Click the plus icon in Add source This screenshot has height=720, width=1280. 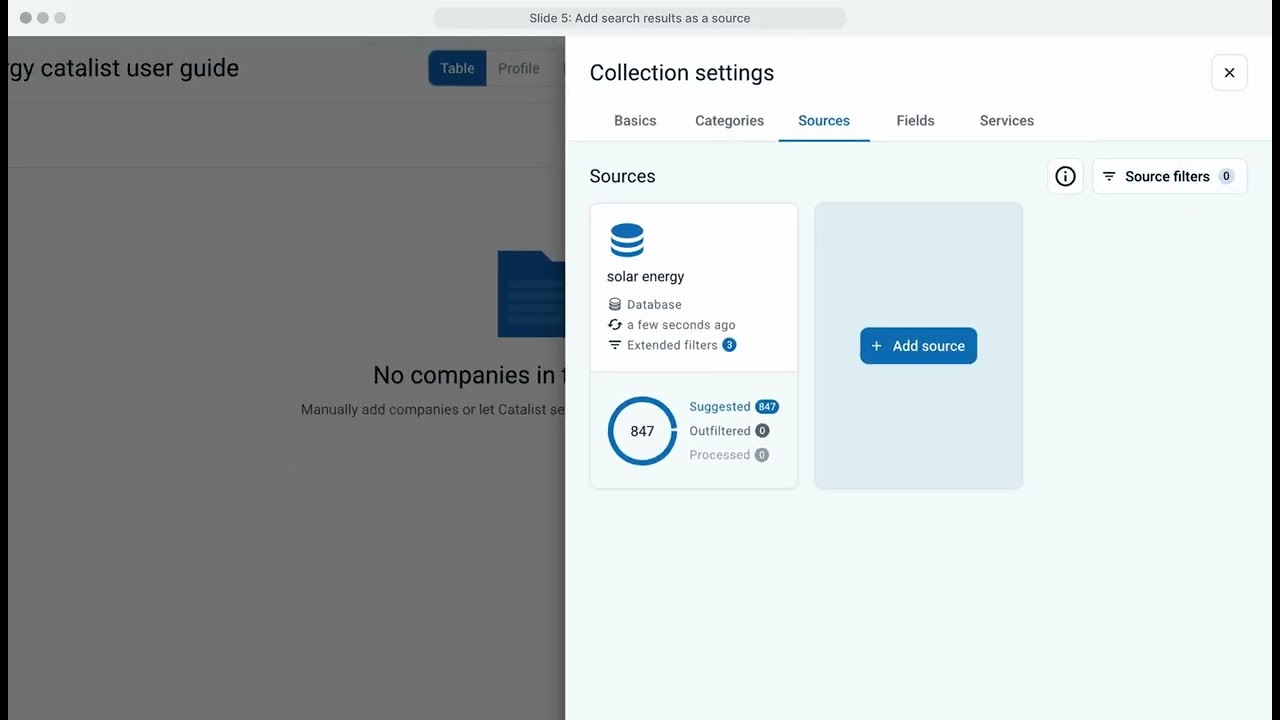pos(877,346)
